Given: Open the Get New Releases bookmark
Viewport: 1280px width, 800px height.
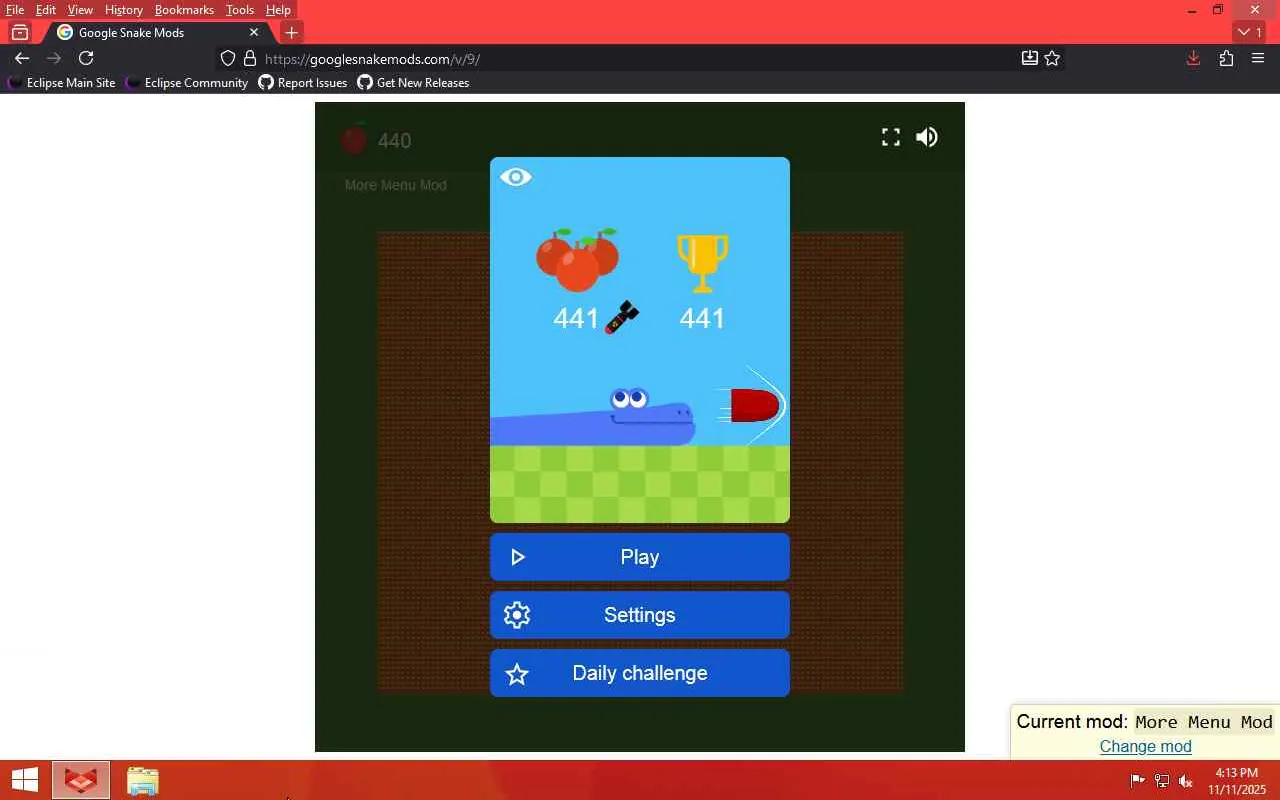Looking at the screenshot, I should 413,83.
